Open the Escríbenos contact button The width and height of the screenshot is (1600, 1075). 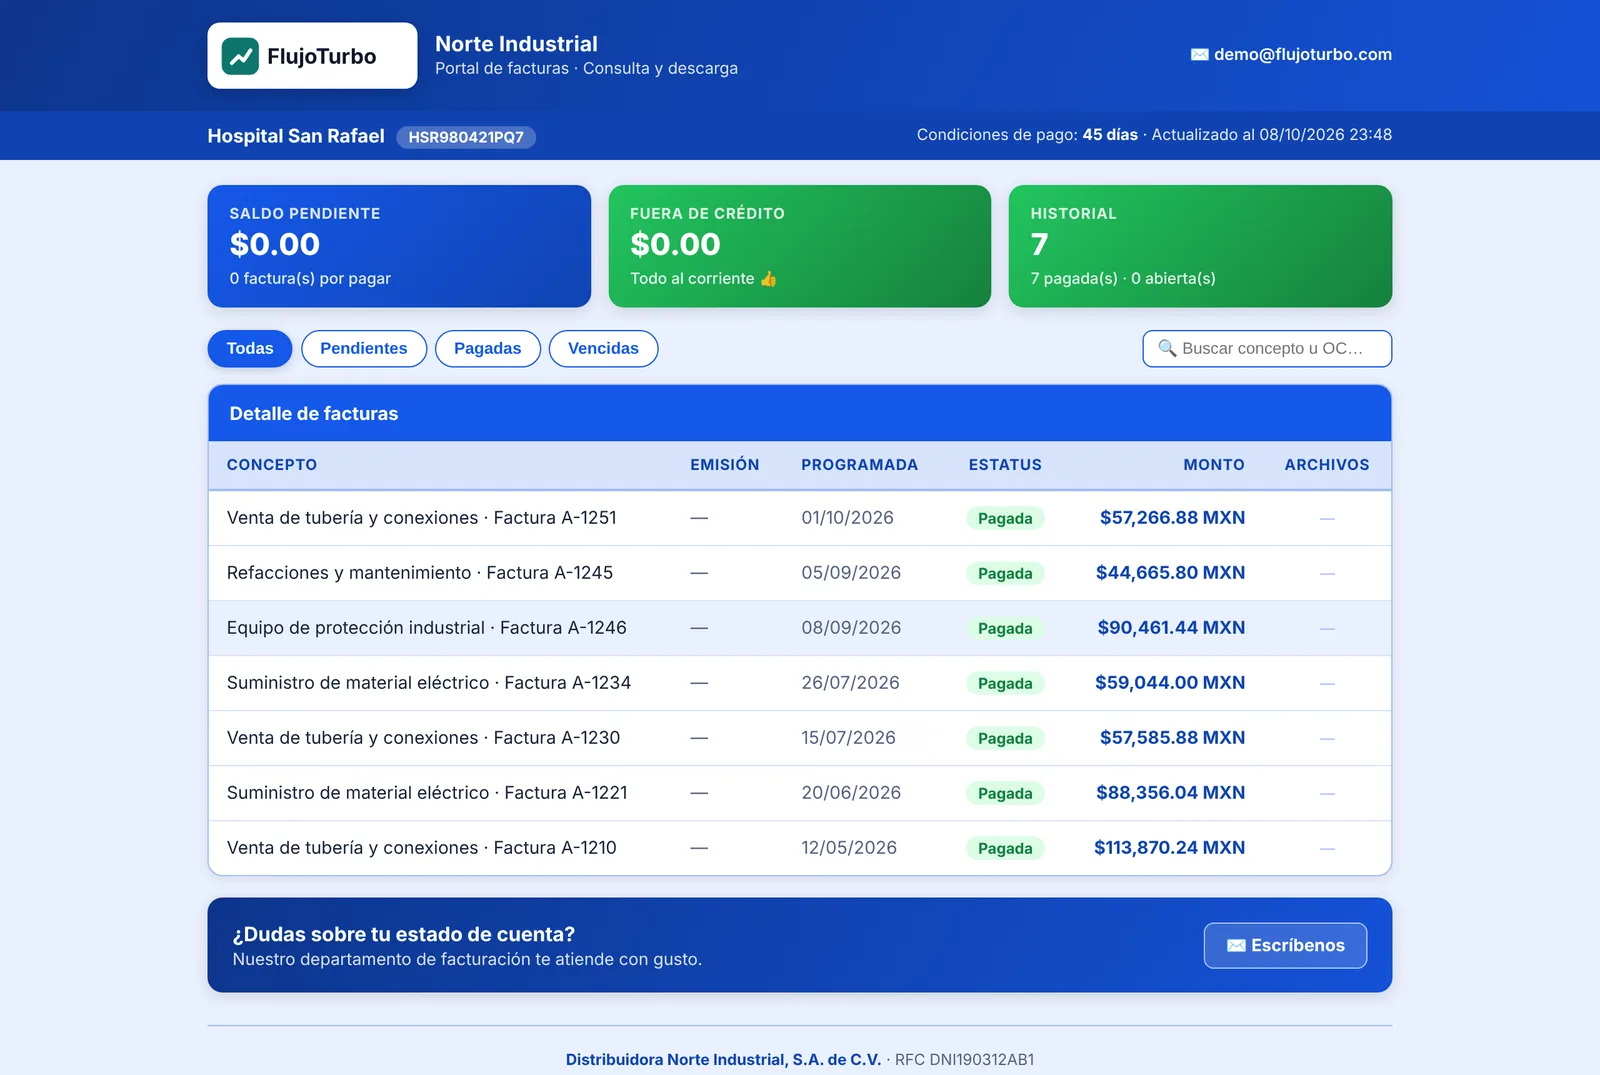[x=1285, y=946]
